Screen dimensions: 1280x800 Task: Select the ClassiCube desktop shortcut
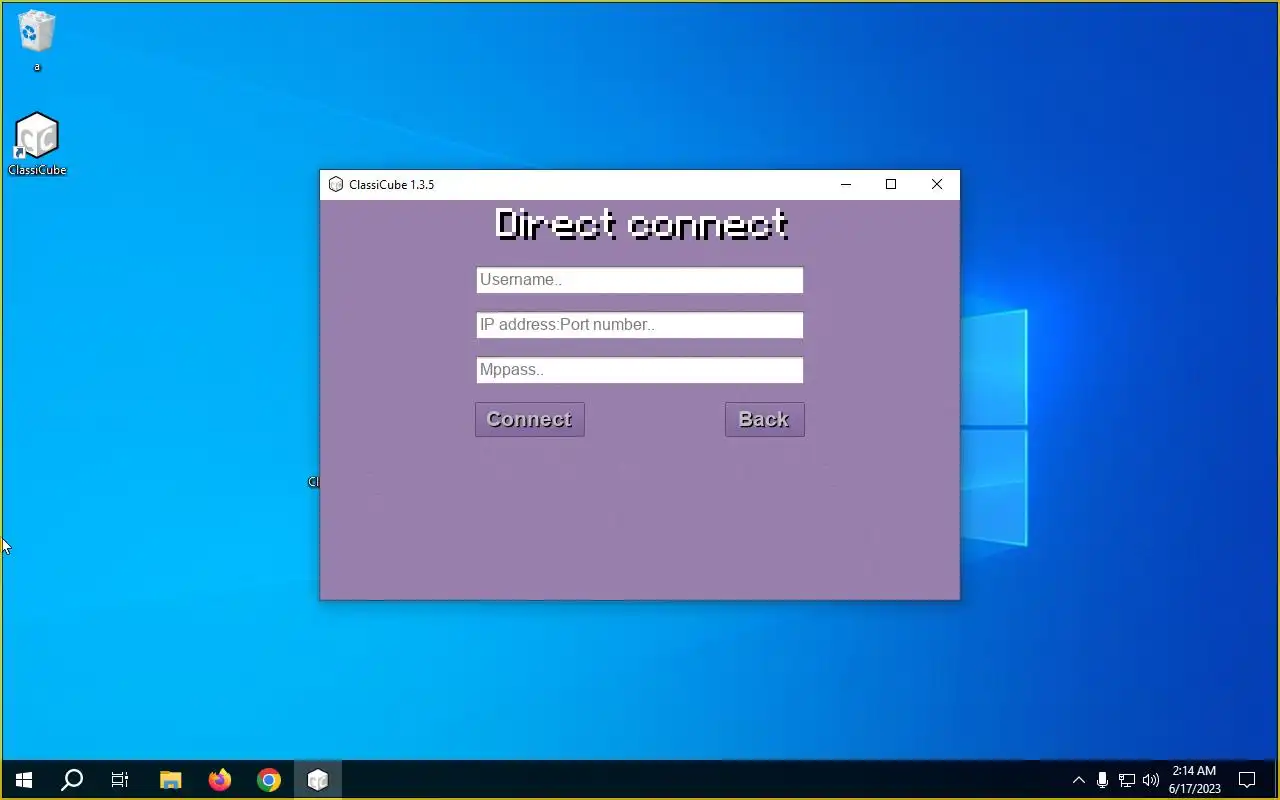[x=37, y=144]
